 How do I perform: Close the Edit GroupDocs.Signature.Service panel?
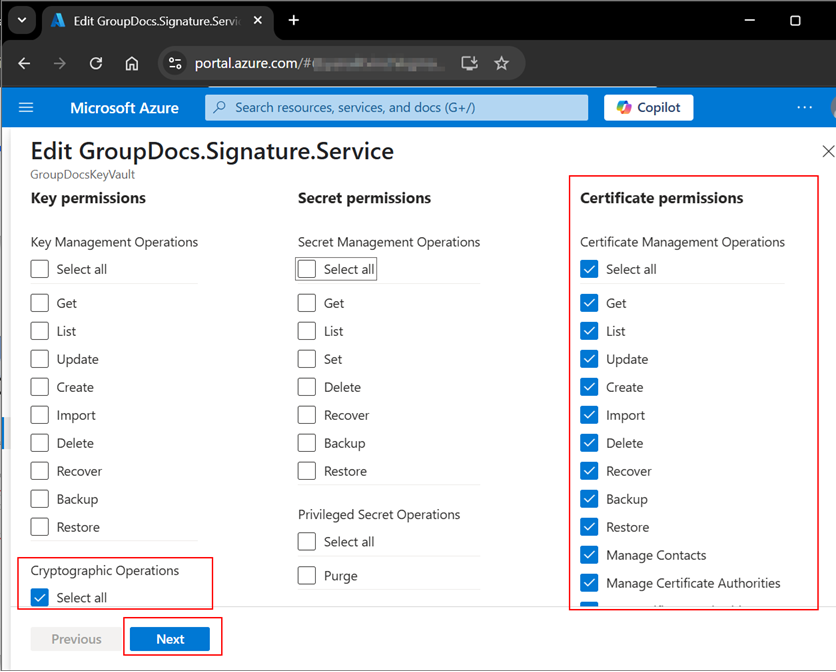(828, 151)
